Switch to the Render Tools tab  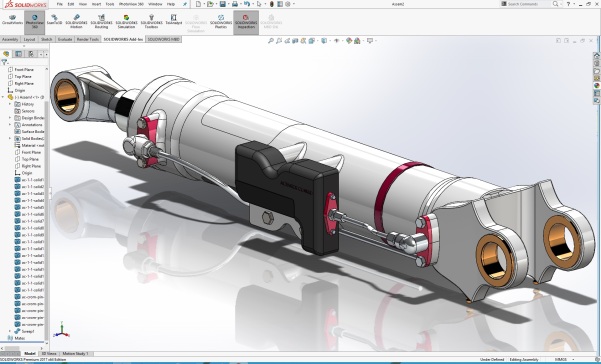pos(88,39)
